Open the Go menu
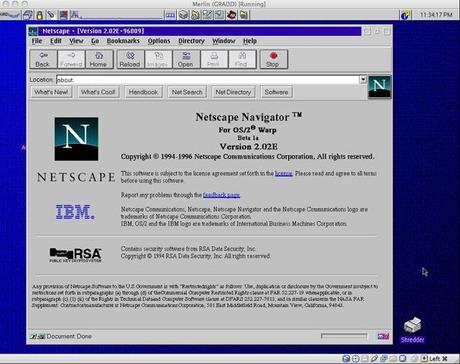This screenshot has height=364, width=460. 95,41
